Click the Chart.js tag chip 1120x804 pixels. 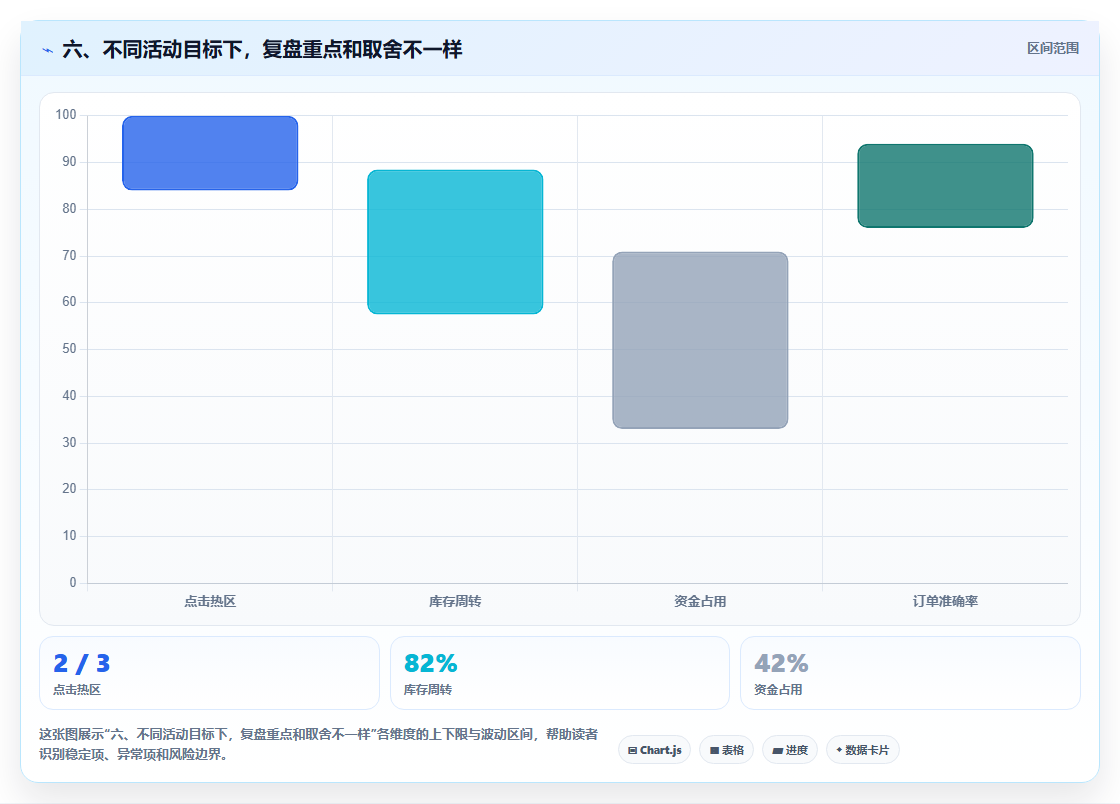tap(654, 750)
